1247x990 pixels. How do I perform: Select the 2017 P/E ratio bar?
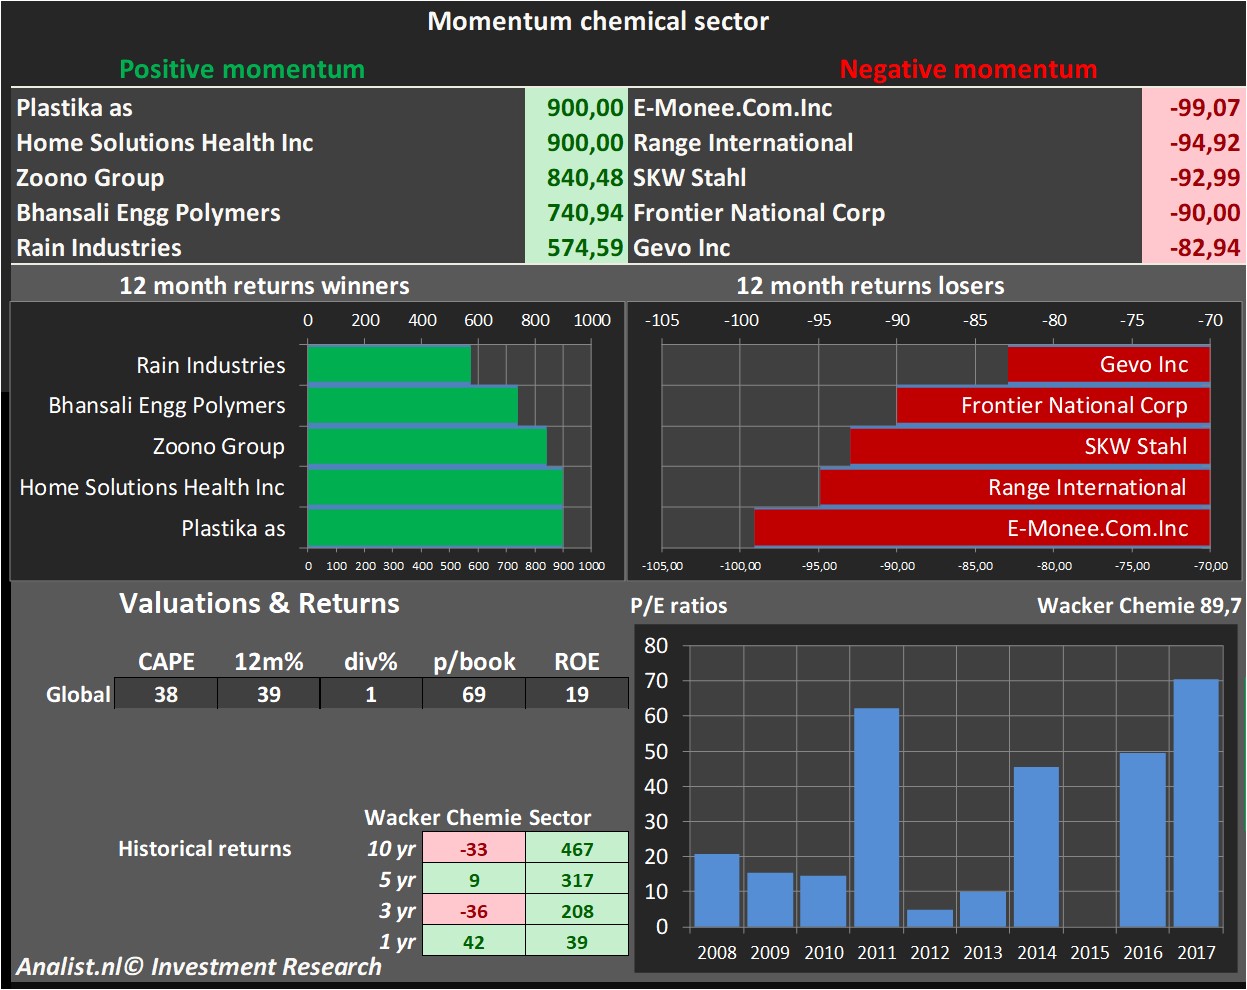[1195, 803]
